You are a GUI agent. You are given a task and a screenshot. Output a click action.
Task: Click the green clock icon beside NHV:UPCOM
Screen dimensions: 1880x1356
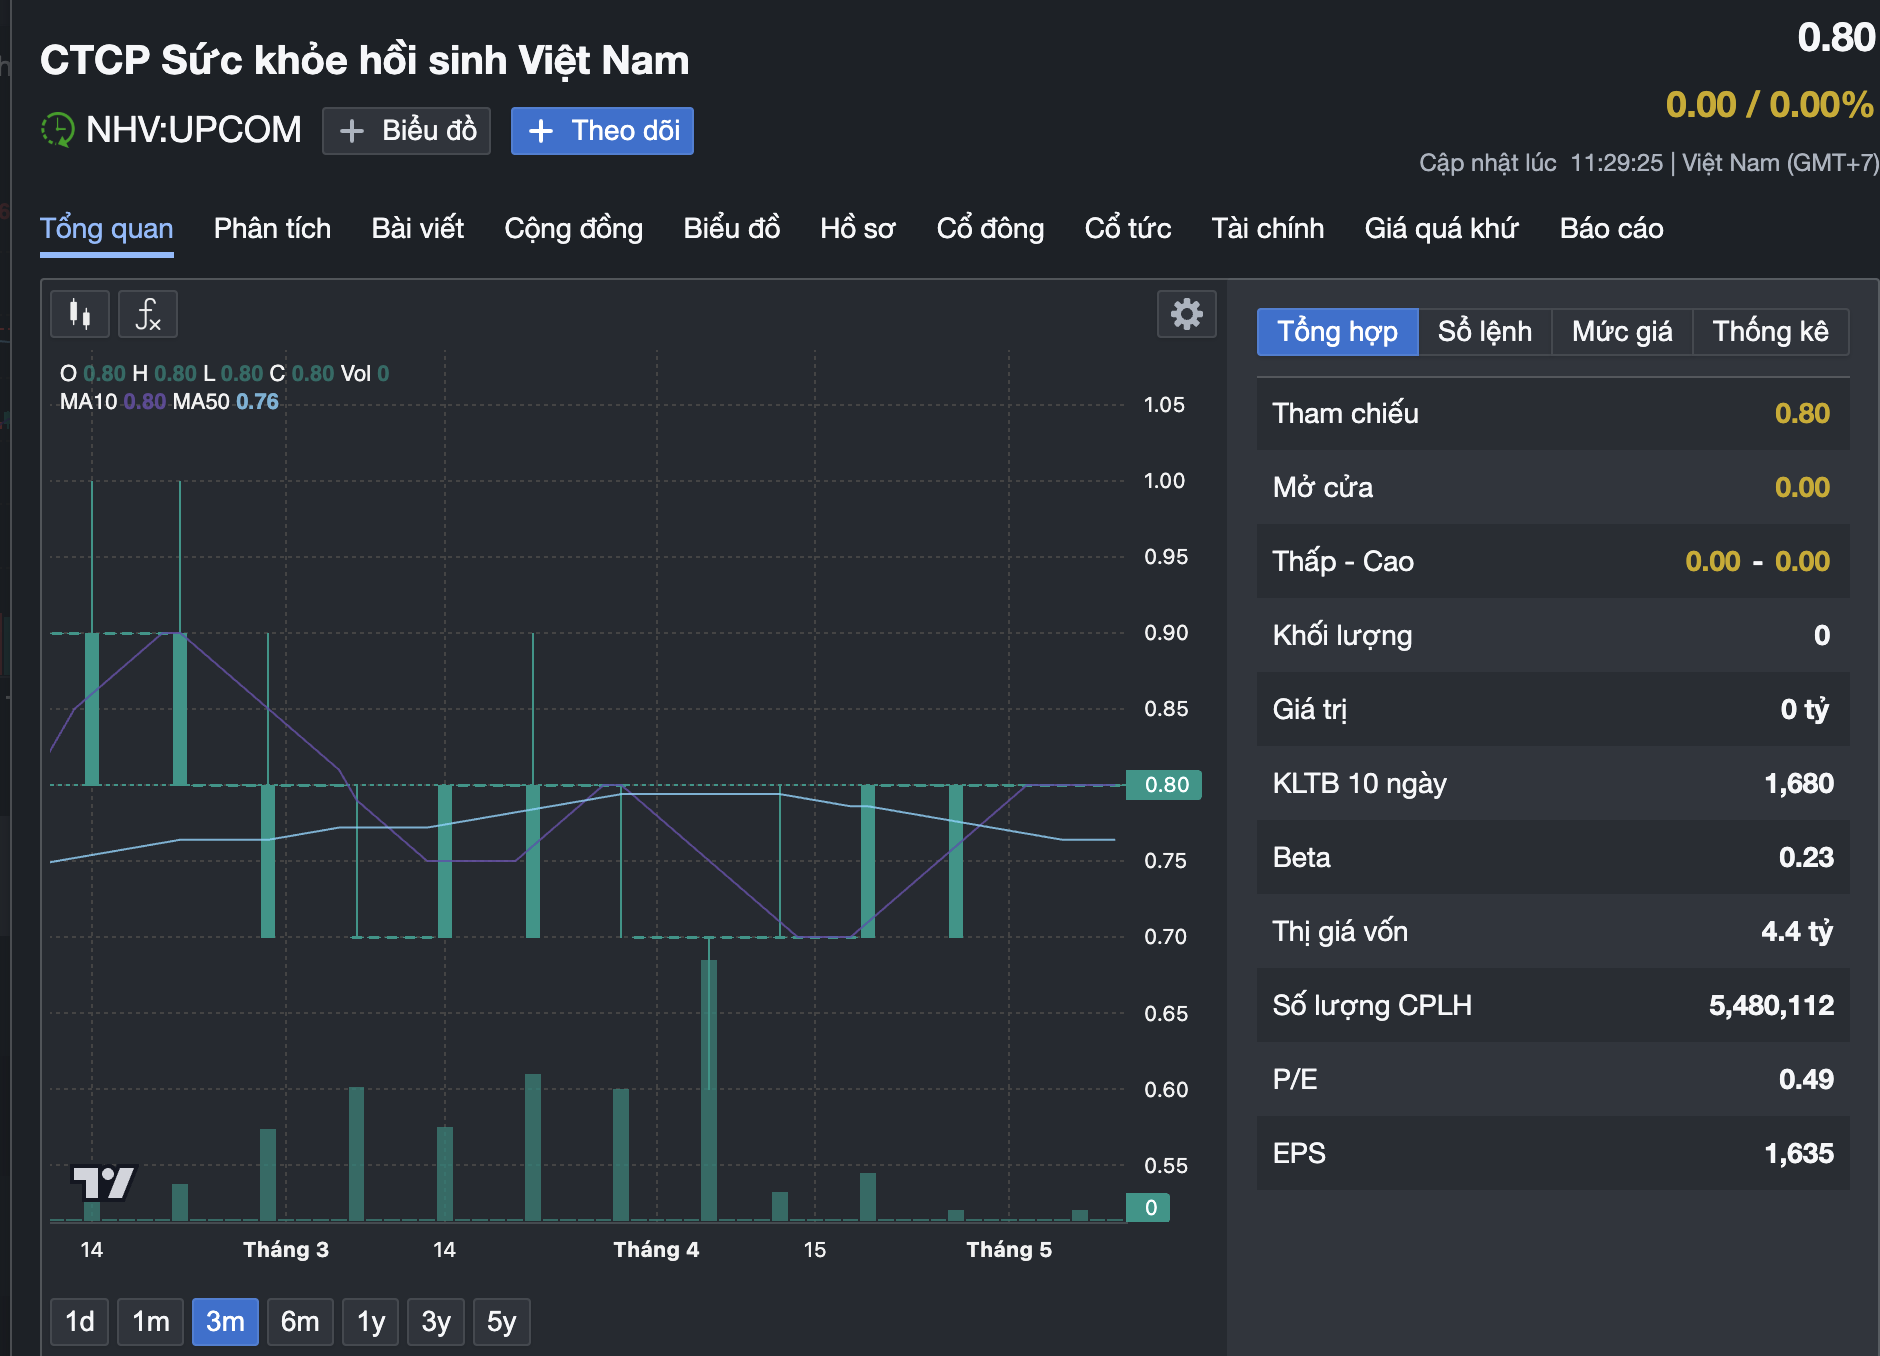tap(57, 130)
